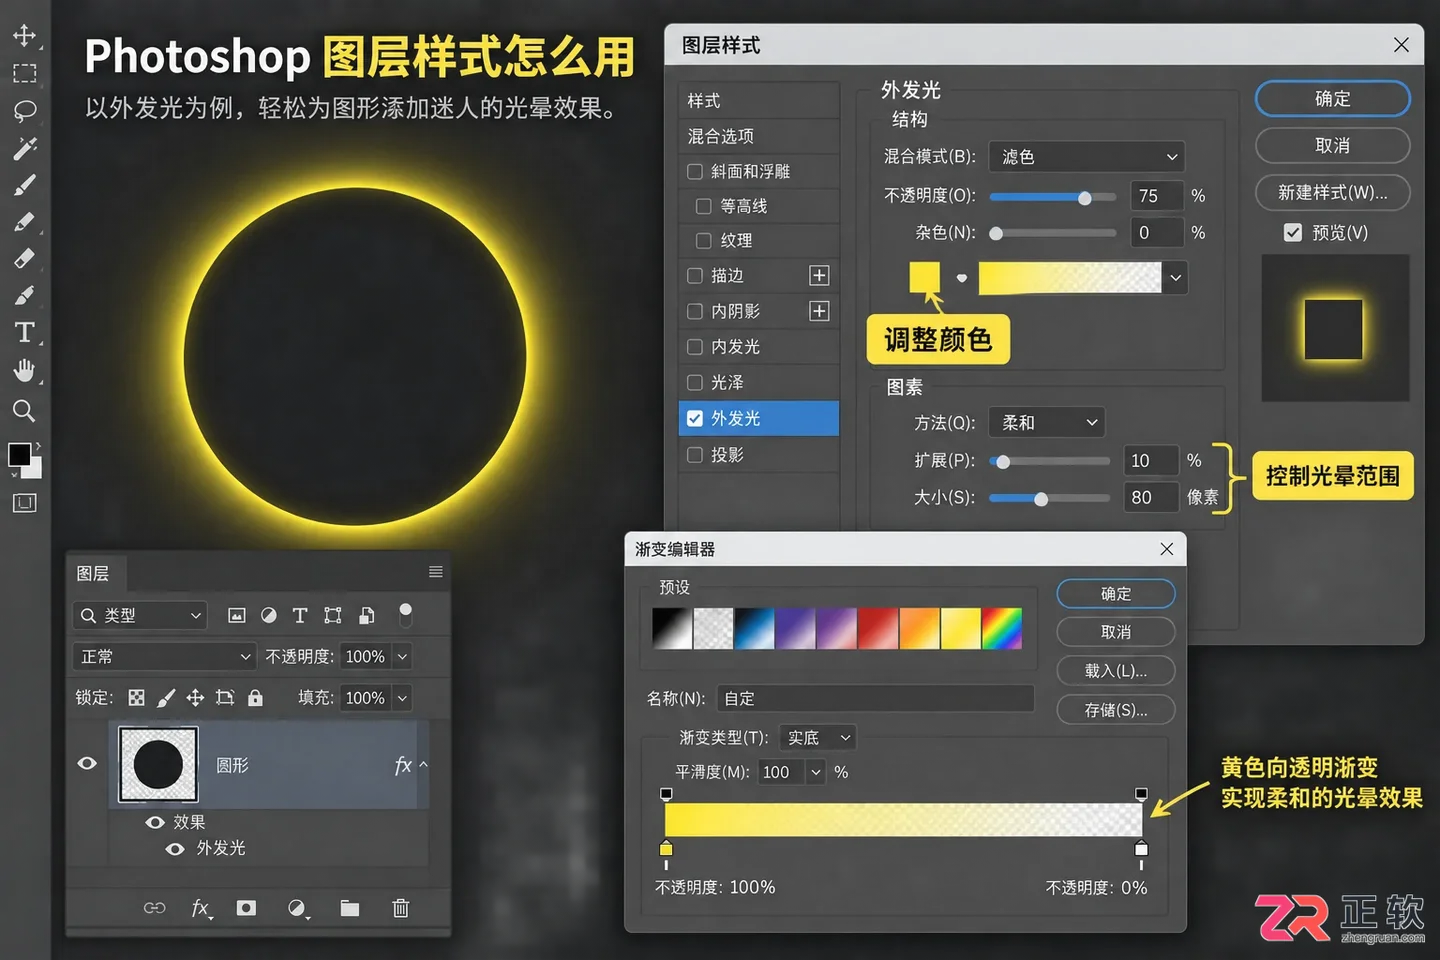Enable the 投影 checkbox

[x=695, y=455]
